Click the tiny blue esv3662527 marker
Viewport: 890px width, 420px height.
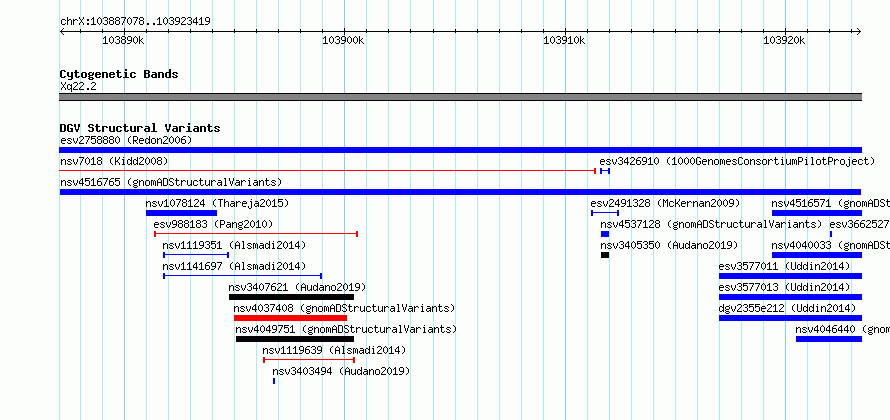(831, 234)
